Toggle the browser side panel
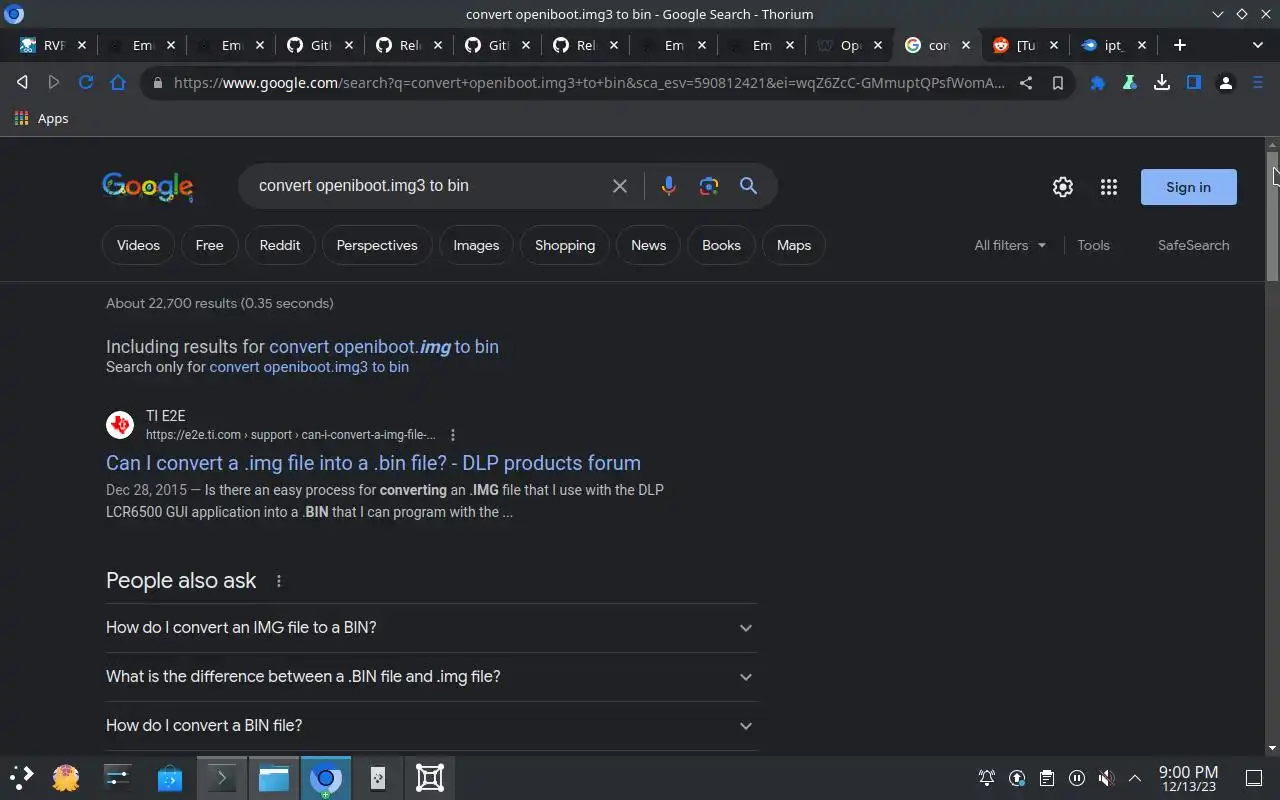The height and width of the screenshot is (800, 1280). (x=1194, y=83)
